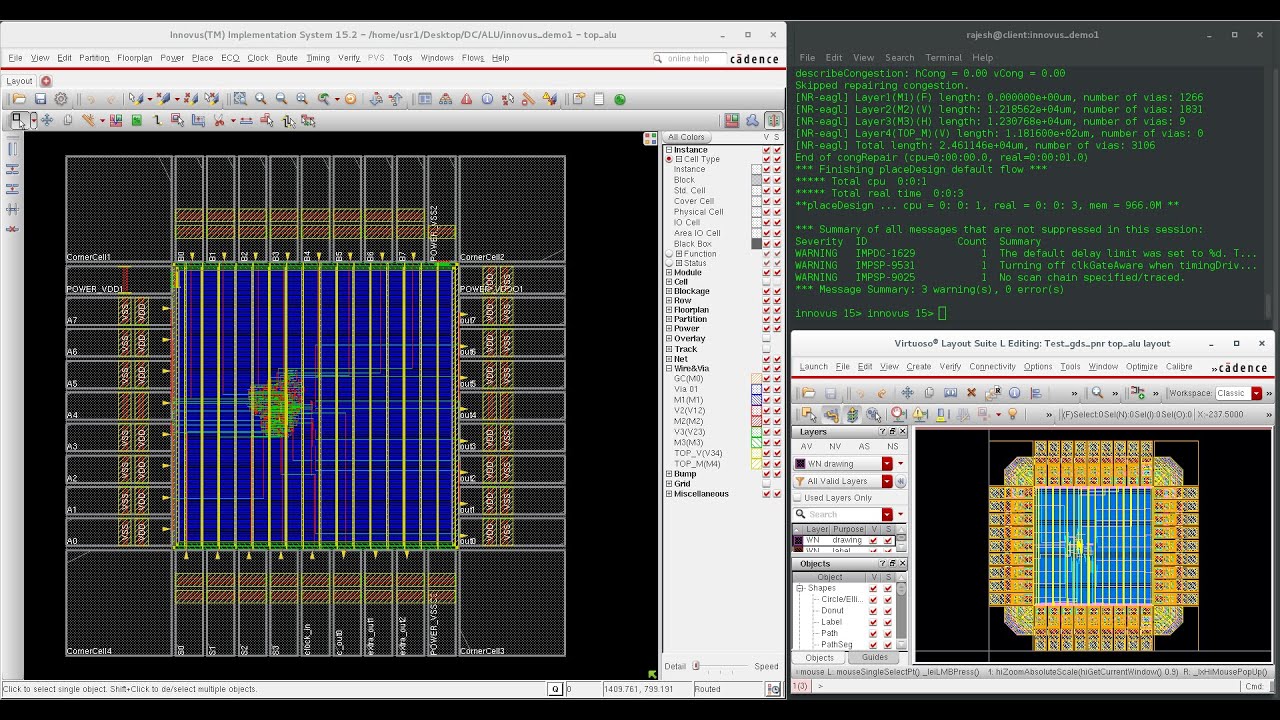Click the Zoom In magnifier icon

pos(261,99)
